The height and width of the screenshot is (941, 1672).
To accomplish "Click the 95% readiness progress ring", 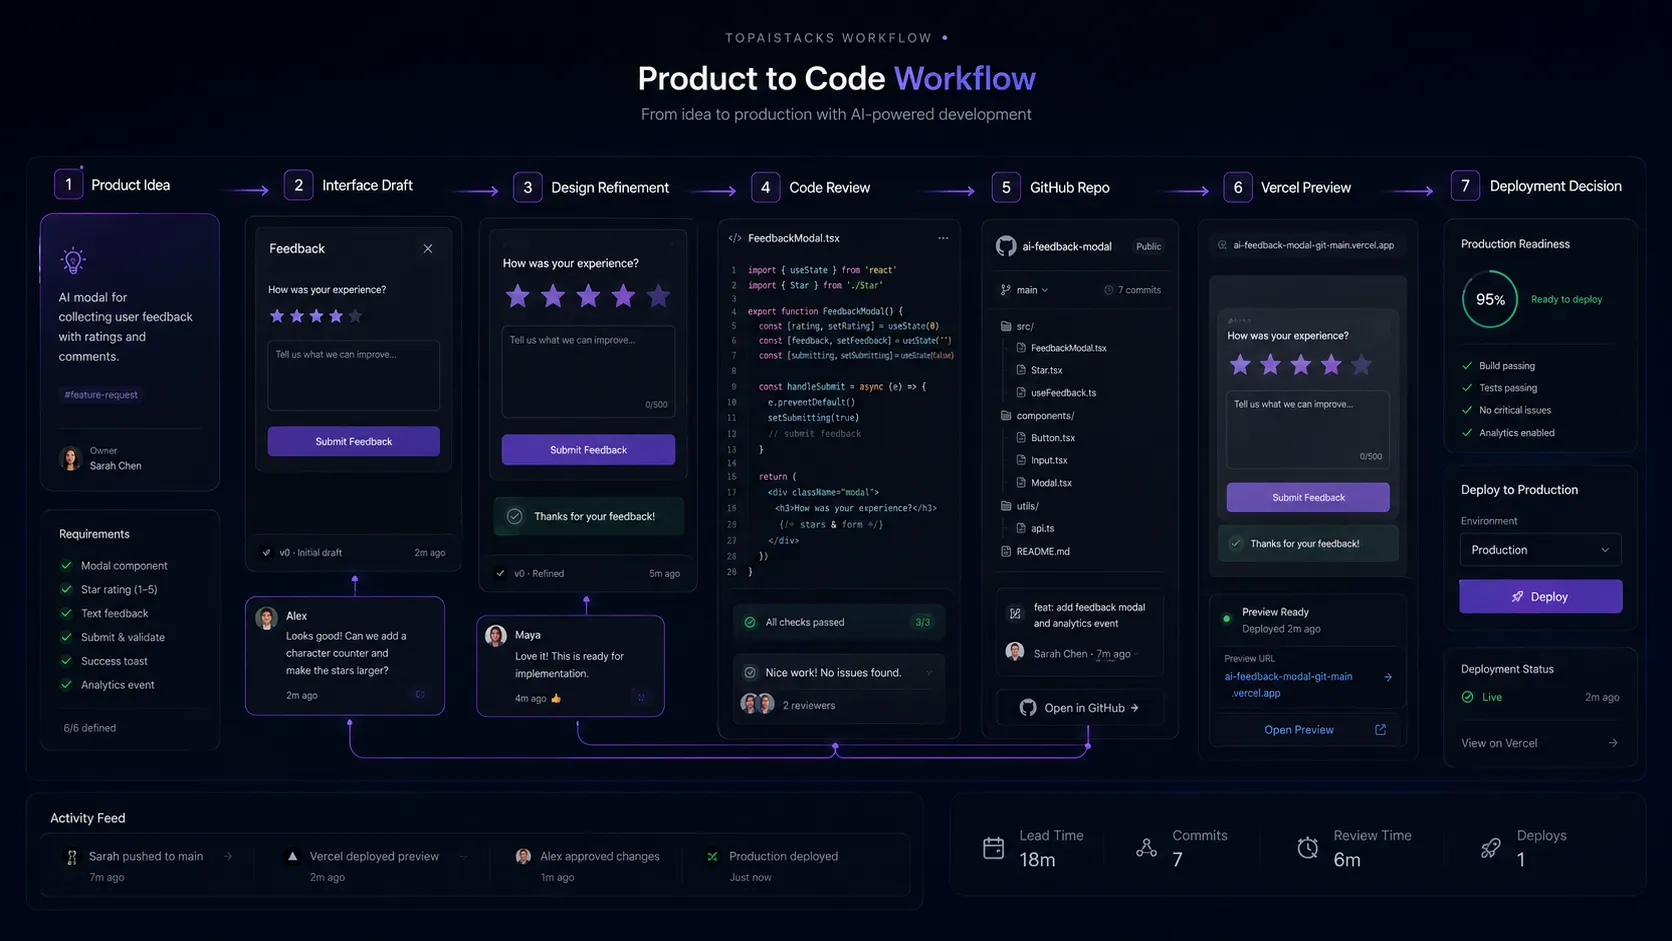I will [x=1490, y=299].
